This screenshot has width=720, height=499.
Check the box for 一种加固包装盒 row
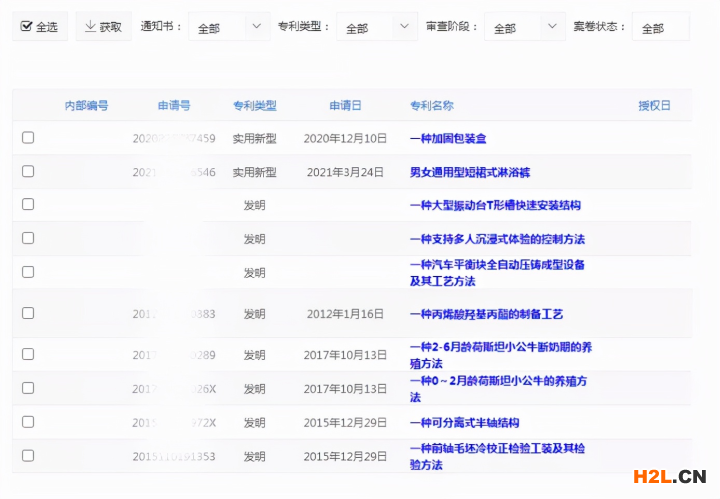(x=28, y=138)
